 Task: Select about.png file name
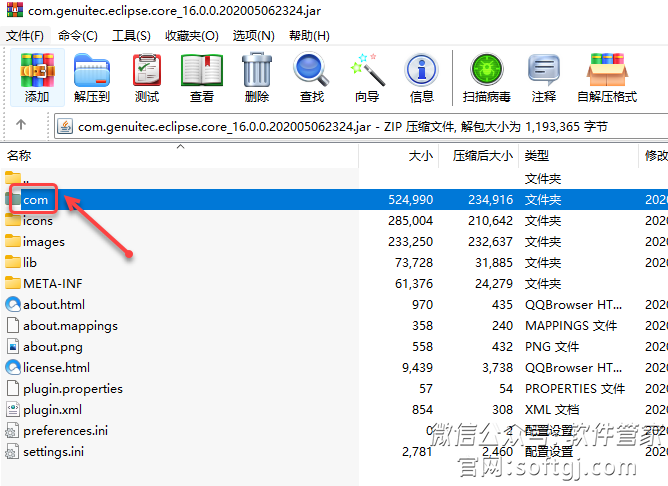point(53,347)
